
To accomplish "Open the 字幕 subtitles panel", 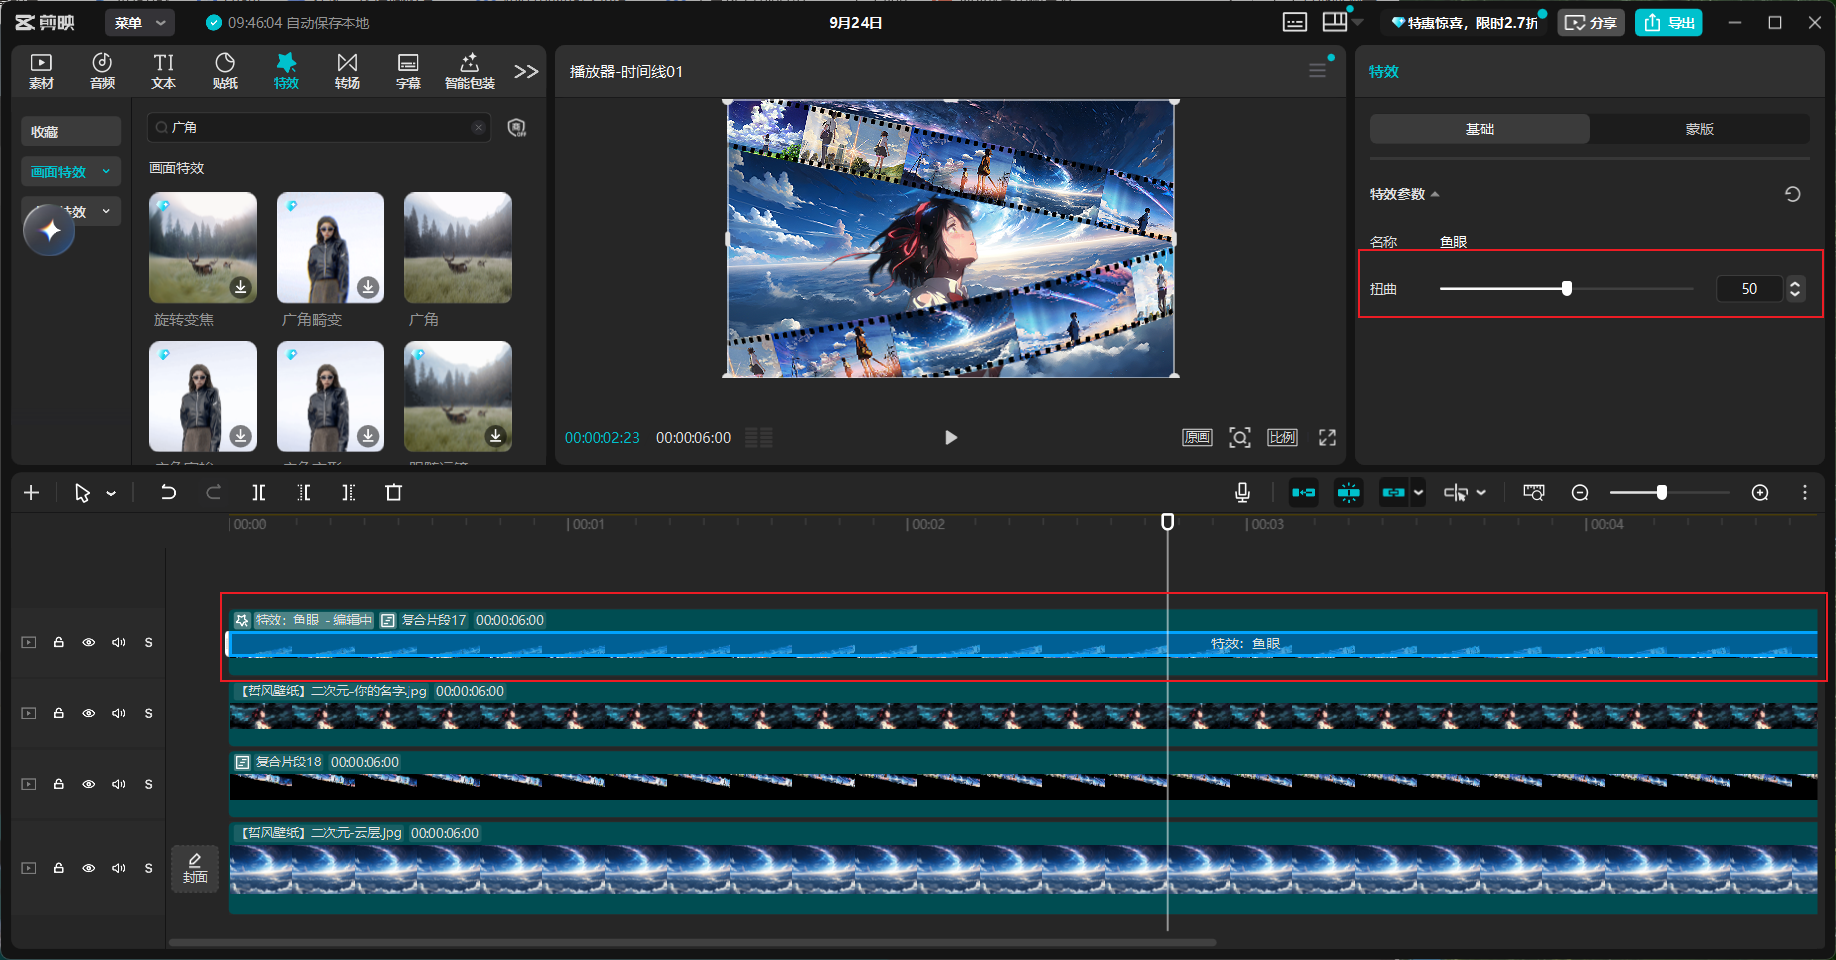I will pos(408,71).
